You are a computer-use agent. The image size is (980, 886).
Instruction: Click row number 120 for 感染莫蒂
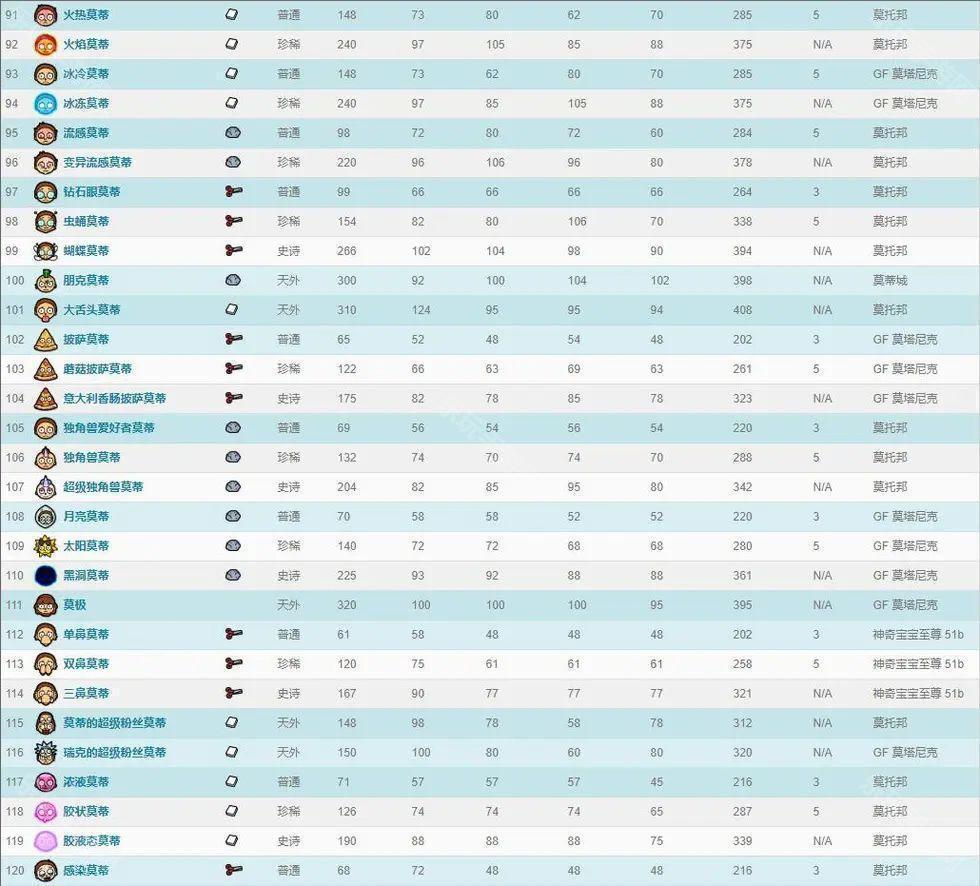(14, 870)
